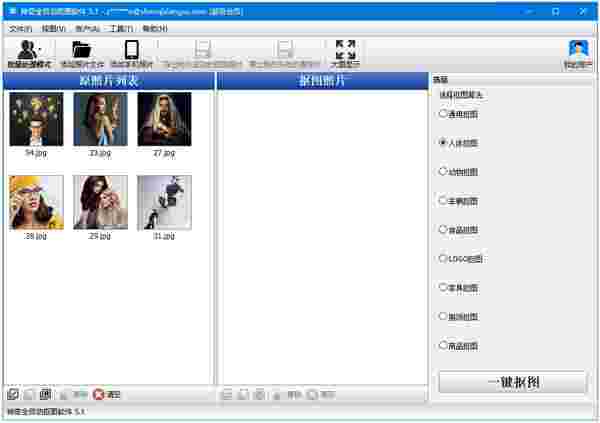The width and height of the screenshot is (600, 423).
Task: Click the 清空 clear label beside red X
Action: [113, 395]
